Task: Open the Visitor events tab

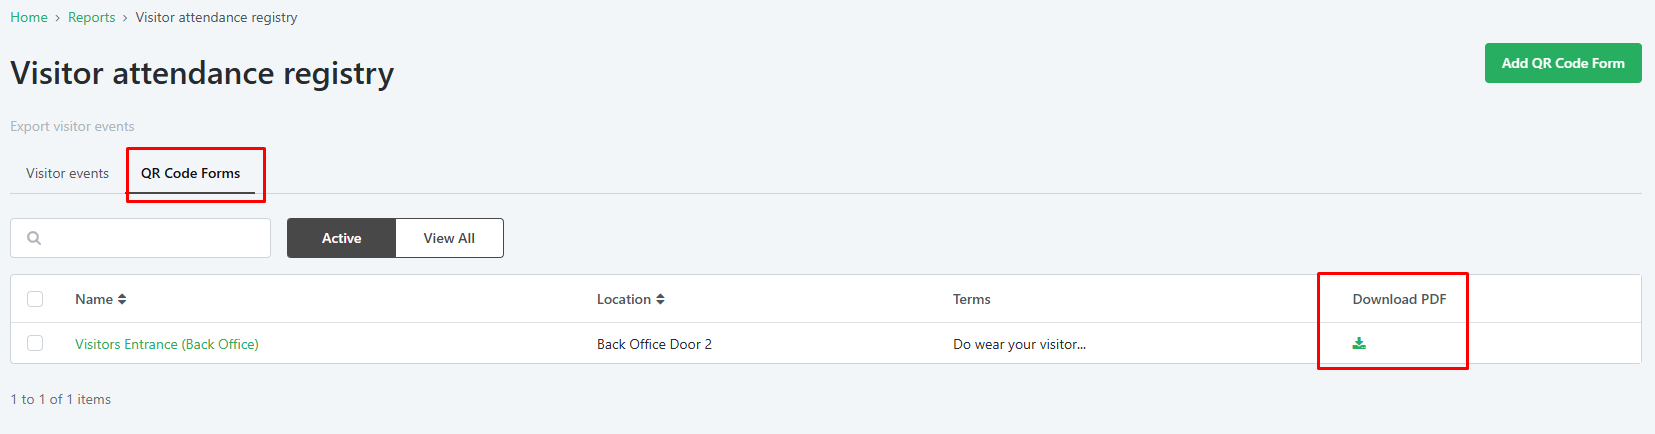Action: pyautogui.click(x=67, y=173)
